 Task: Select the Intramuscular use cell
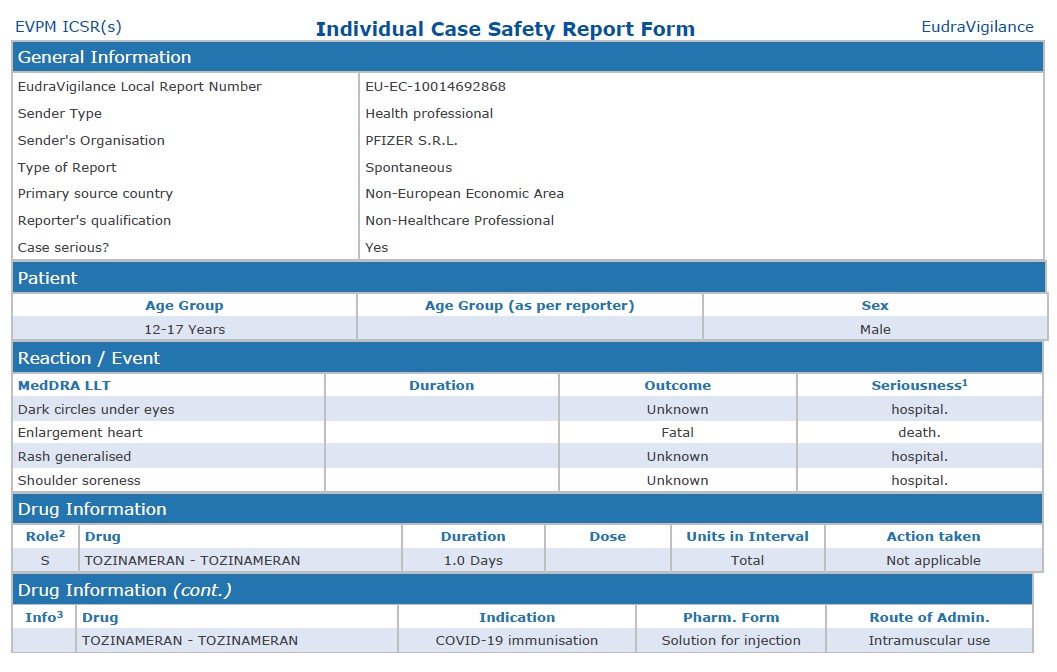(x=930, y=640)
